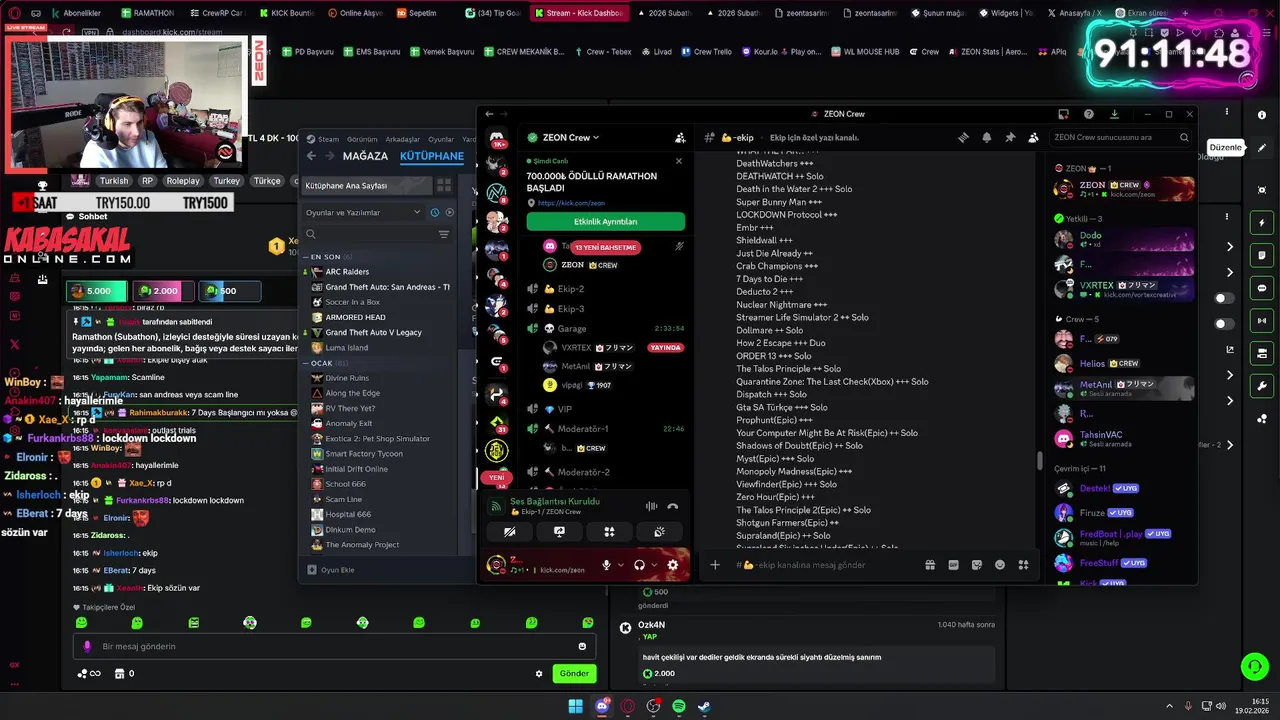Screen dimensions: 1280x720
Task: Open kick.com/zeon link in Discord event
Action: pyautogui.click(x=571, y=203)
